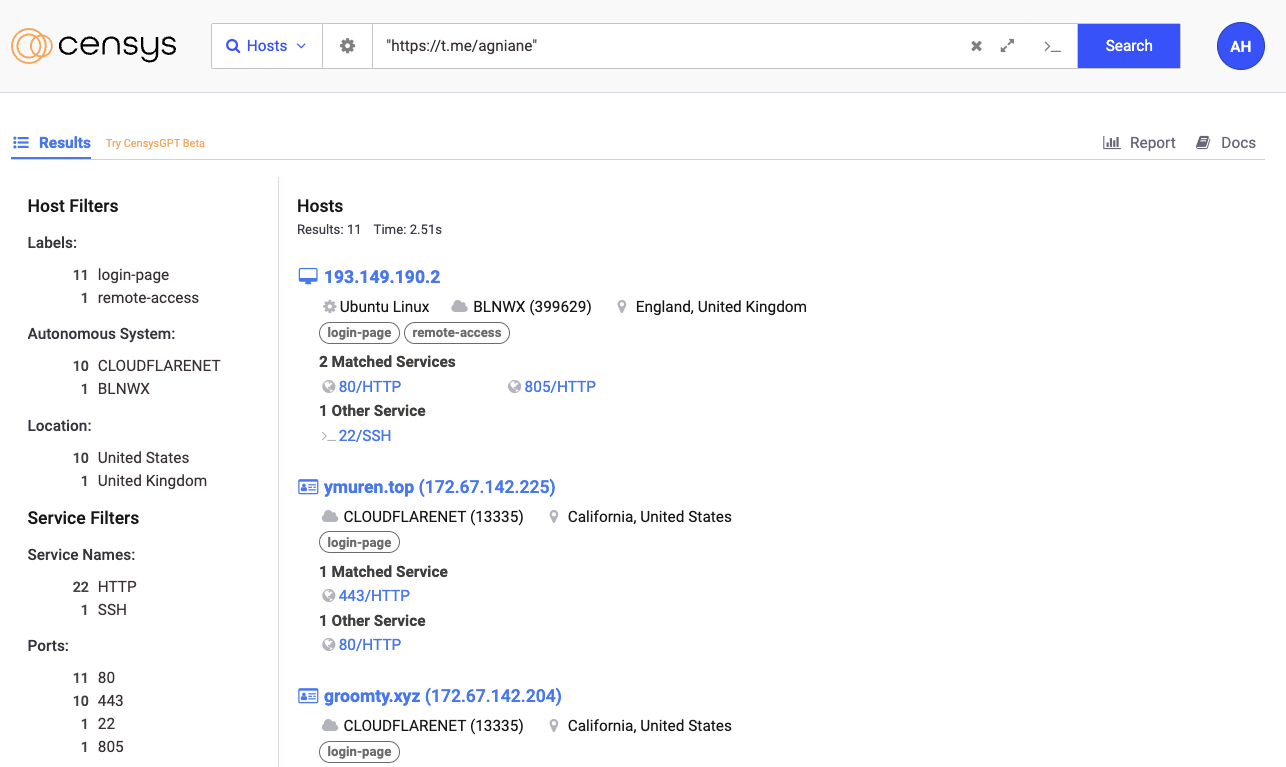Open Try CensysGPT Beta tab

point(155,144)
